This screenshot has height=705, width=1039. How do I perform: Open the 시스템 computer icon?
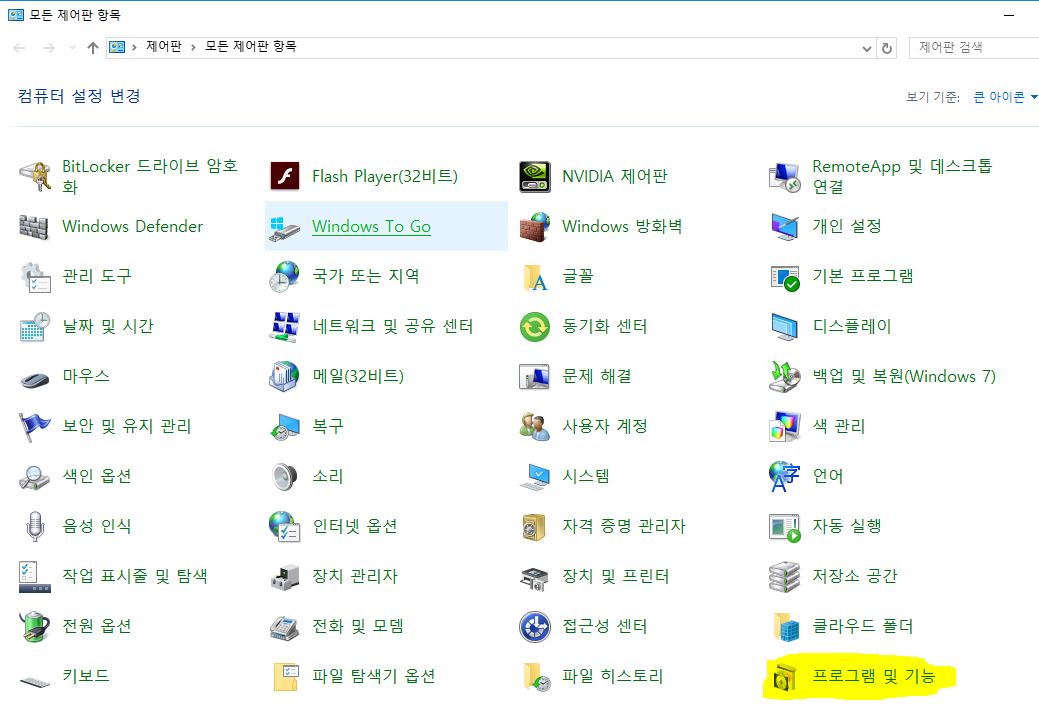point(535,477)
